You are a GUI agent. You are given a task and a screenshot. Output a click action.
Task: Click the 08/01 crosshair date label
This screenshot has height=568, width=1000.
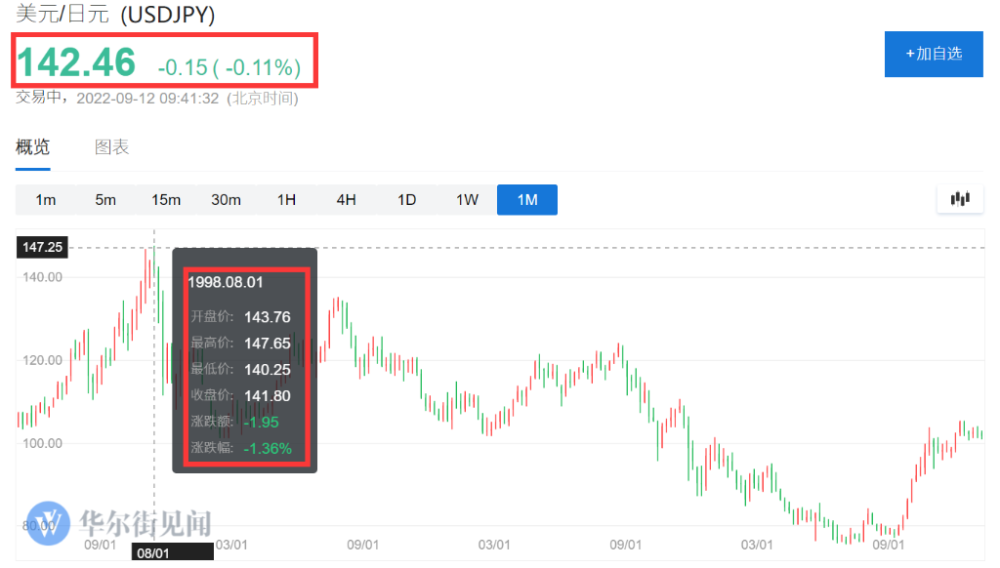tap(153, 552)
